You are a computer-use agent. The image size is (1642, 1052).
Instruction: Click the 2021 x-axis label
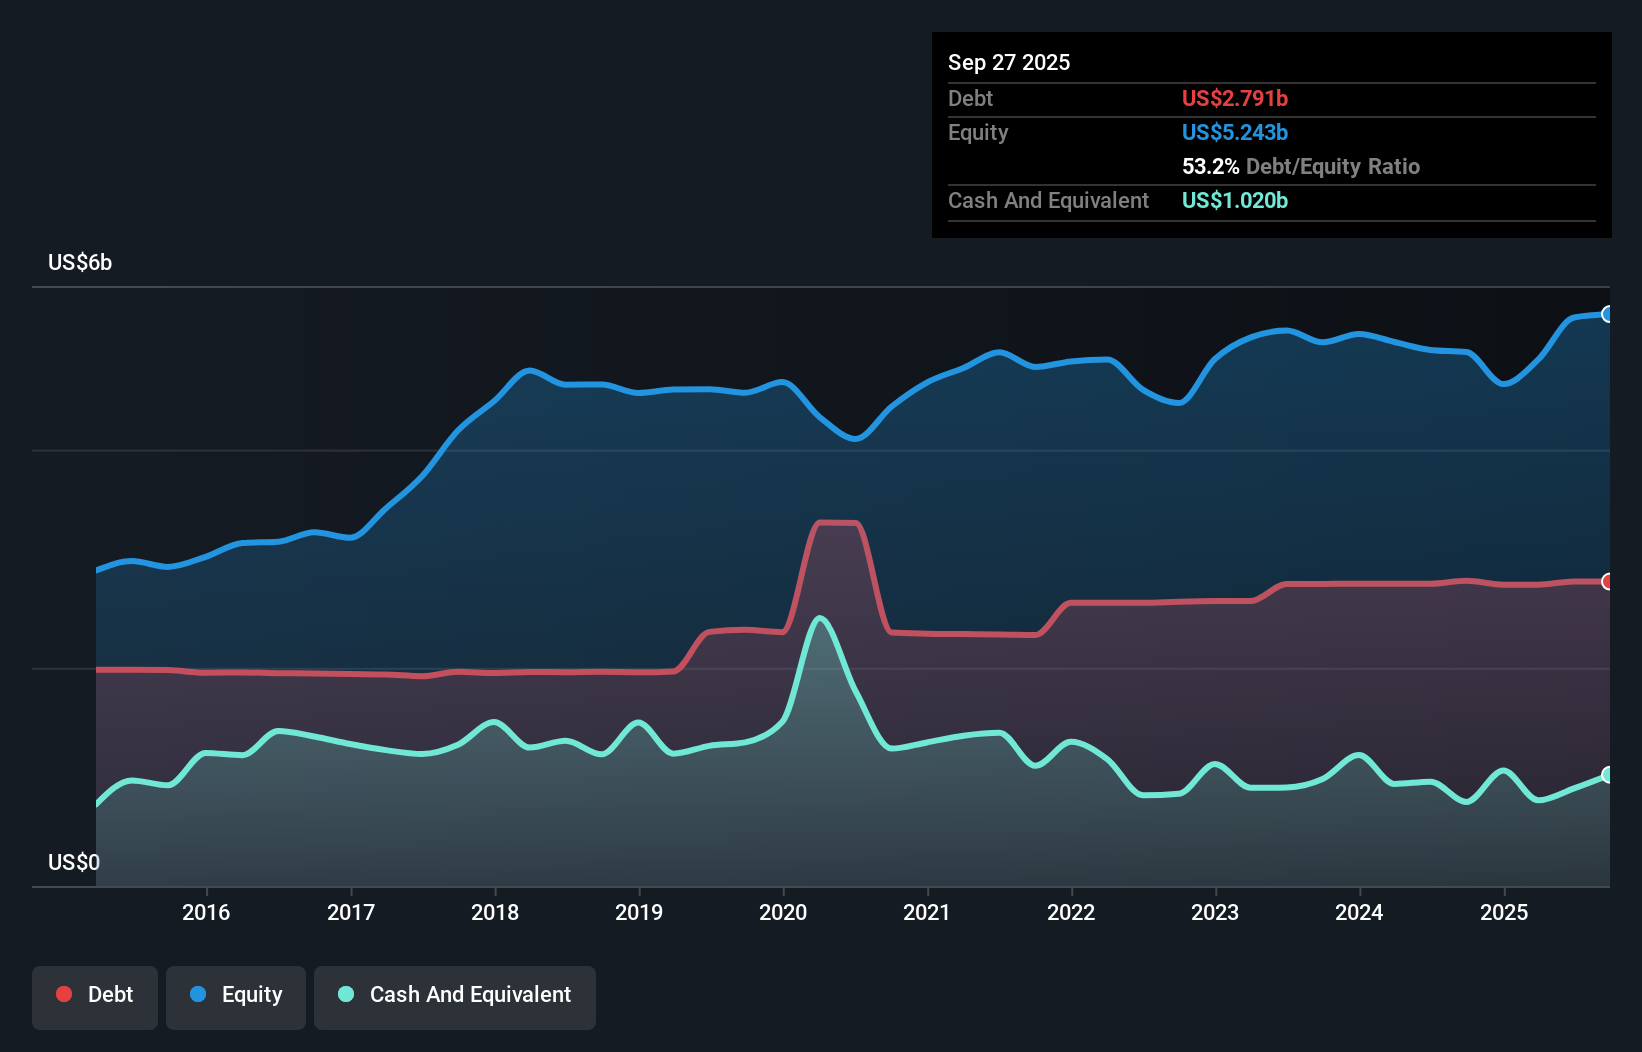coord(927,912)
